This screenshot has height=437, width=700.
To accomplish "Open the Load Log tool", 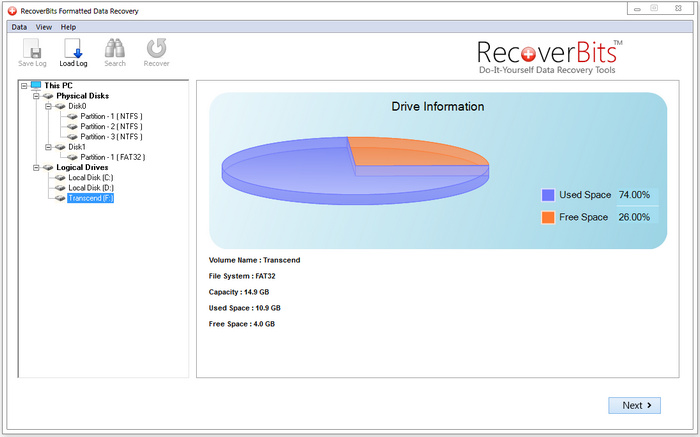I will [73, 52].
